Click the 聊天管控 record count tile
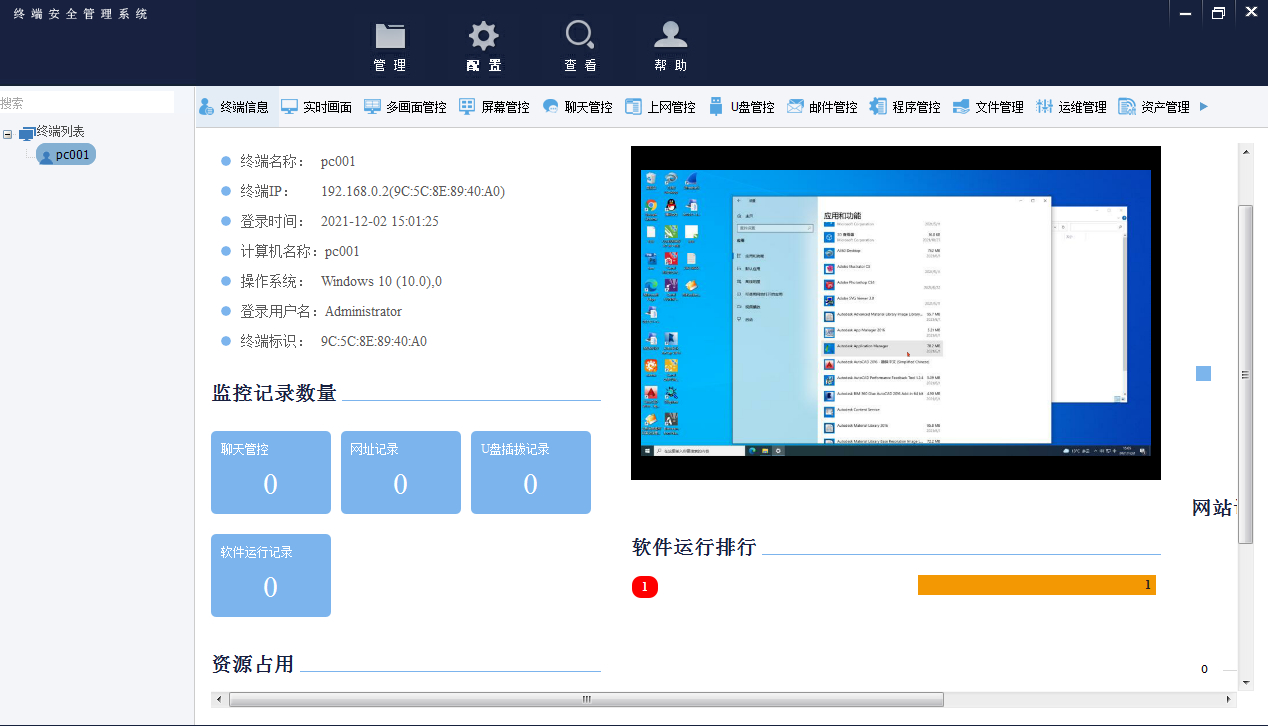 pyautogui.click(x=270, y=472)
